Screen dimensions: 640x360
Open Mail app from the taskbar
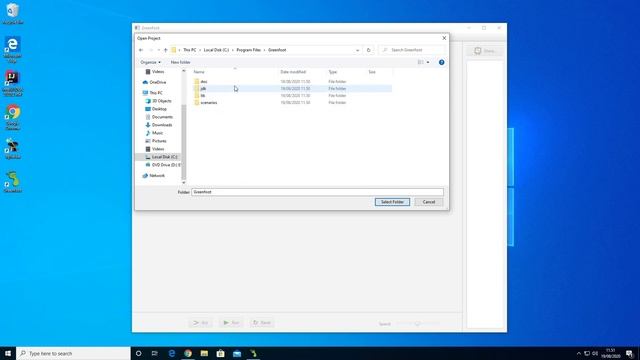coord(237,353)
